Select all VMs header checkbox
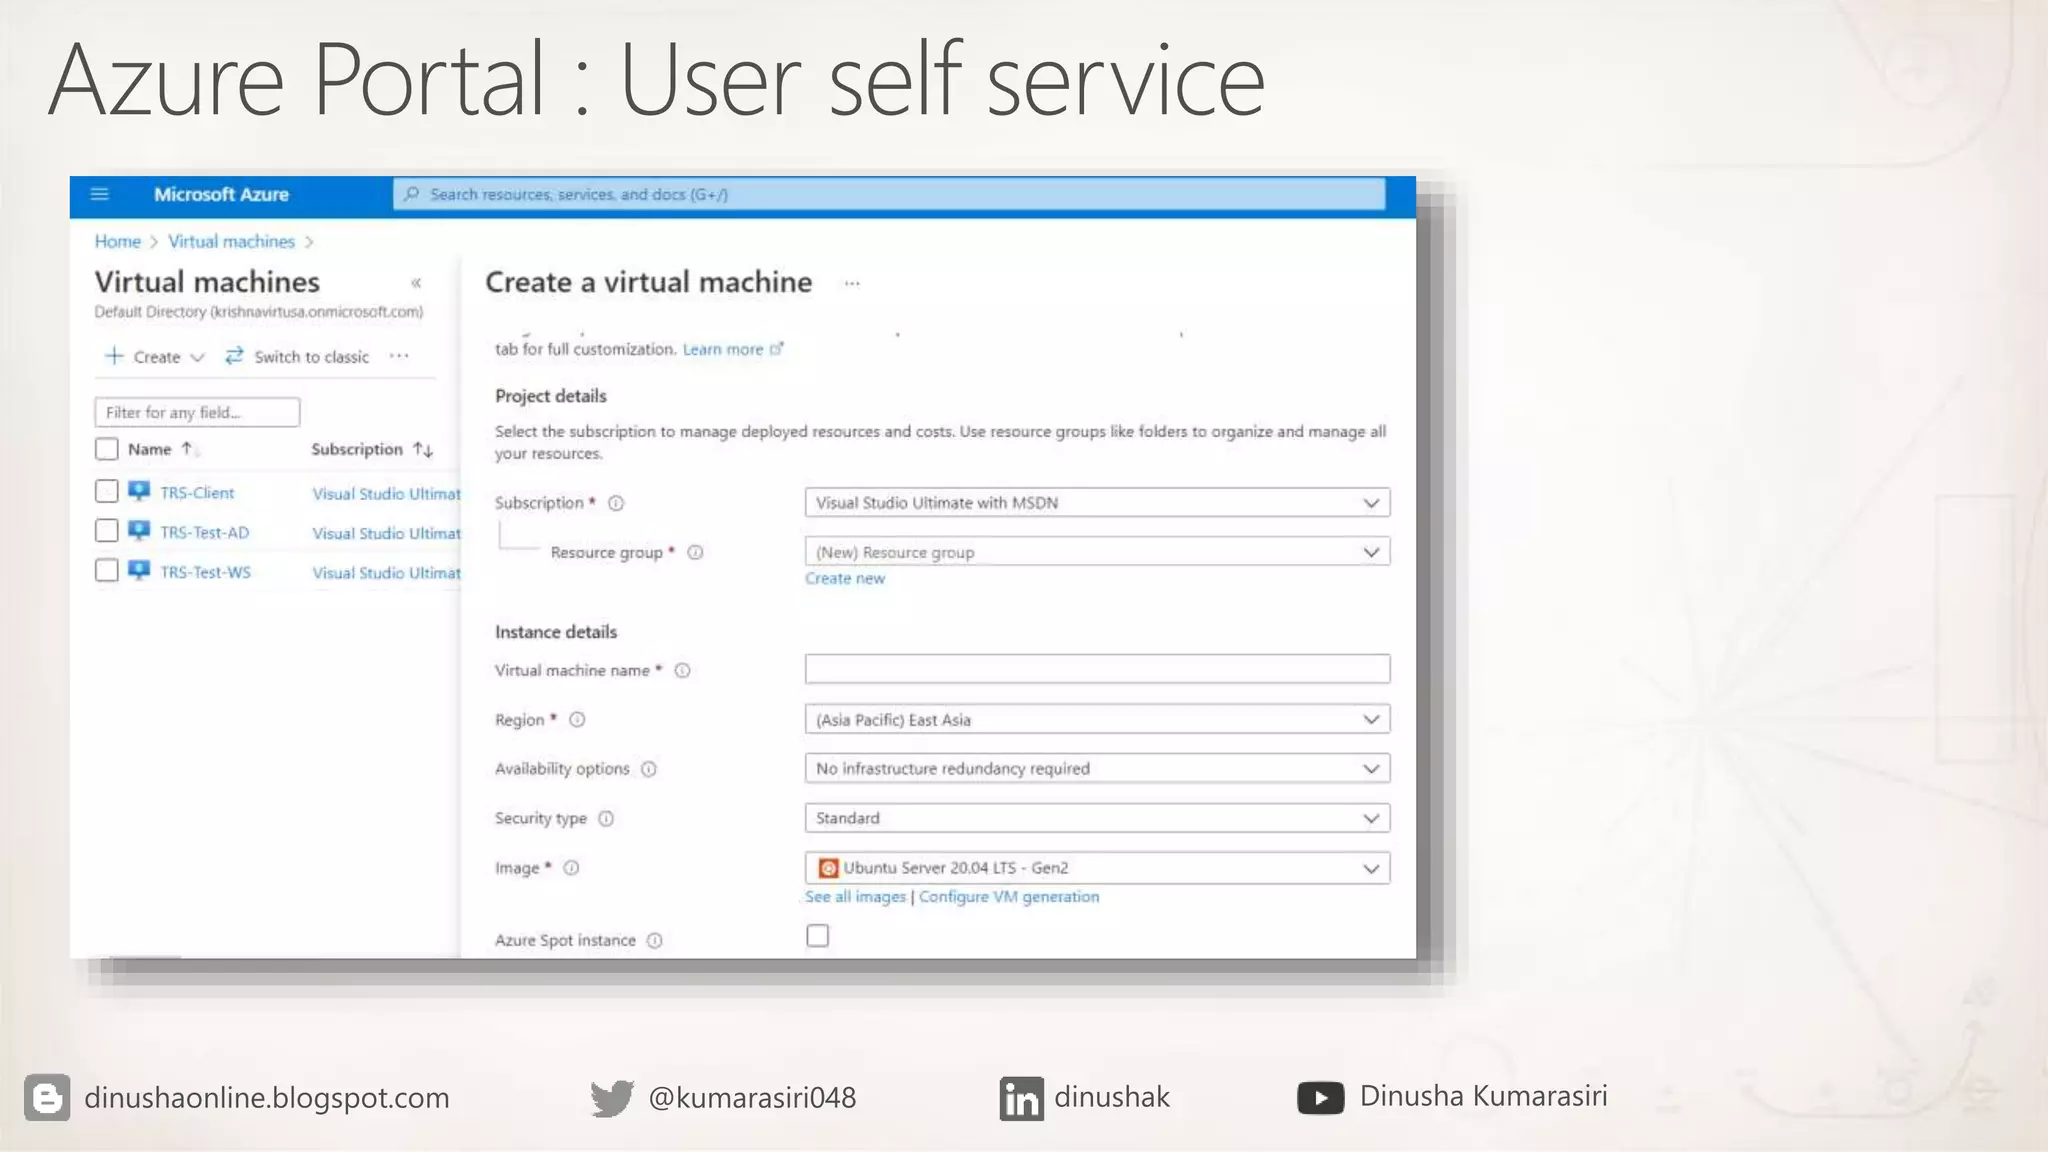Image resolution: width=2048 pixels, height=1152 pixels. [x=106, y=449]
